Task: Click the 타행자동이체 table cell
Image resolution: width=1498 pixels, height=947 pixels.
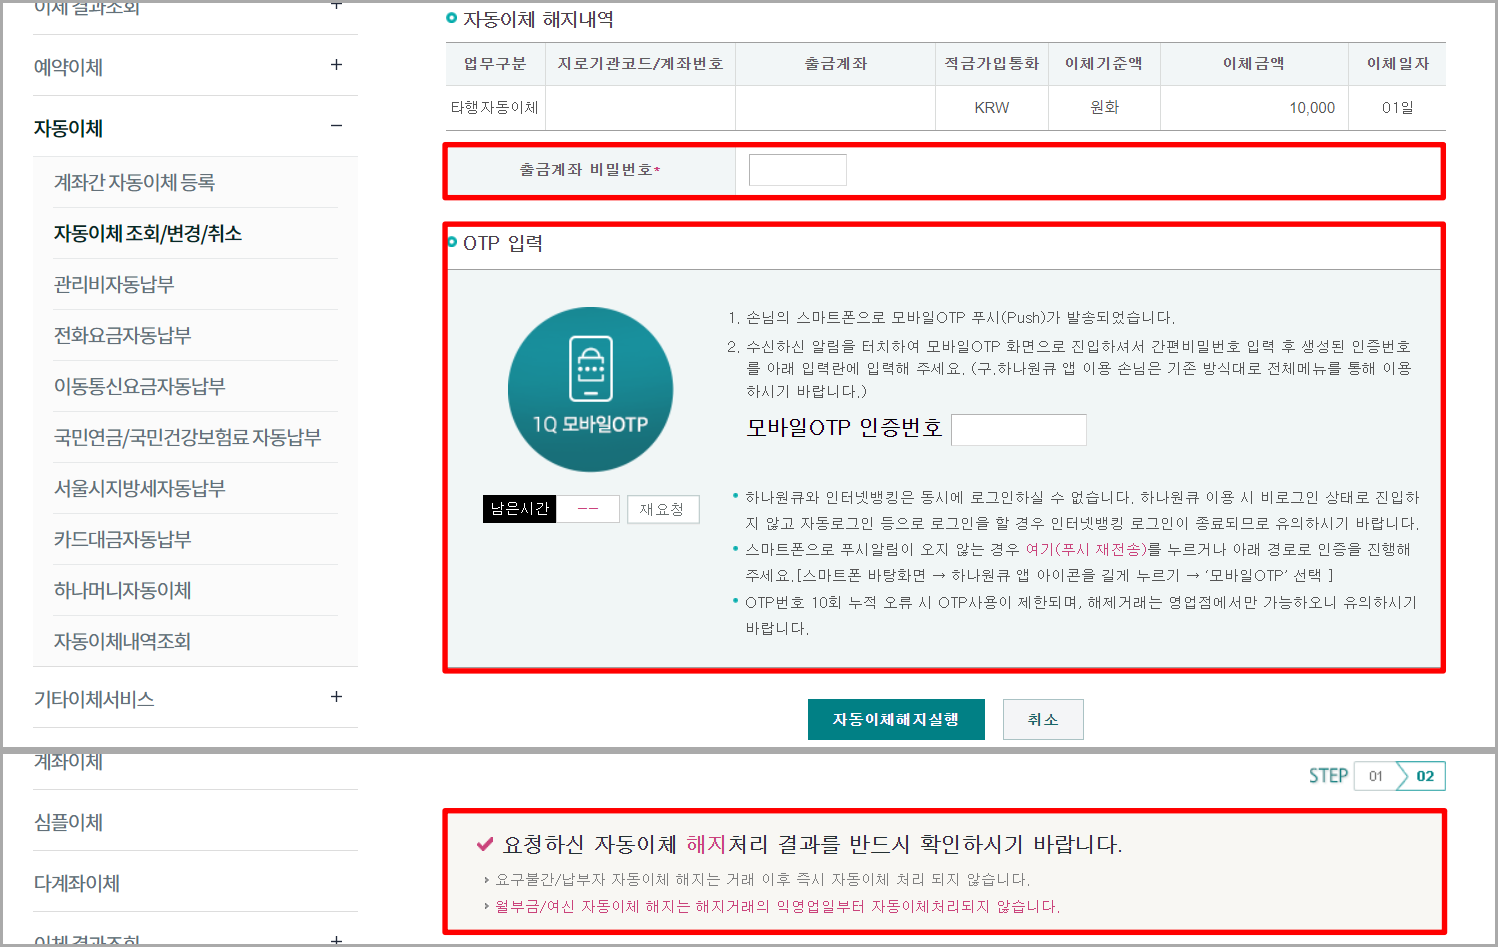Action: coord(495,107)
